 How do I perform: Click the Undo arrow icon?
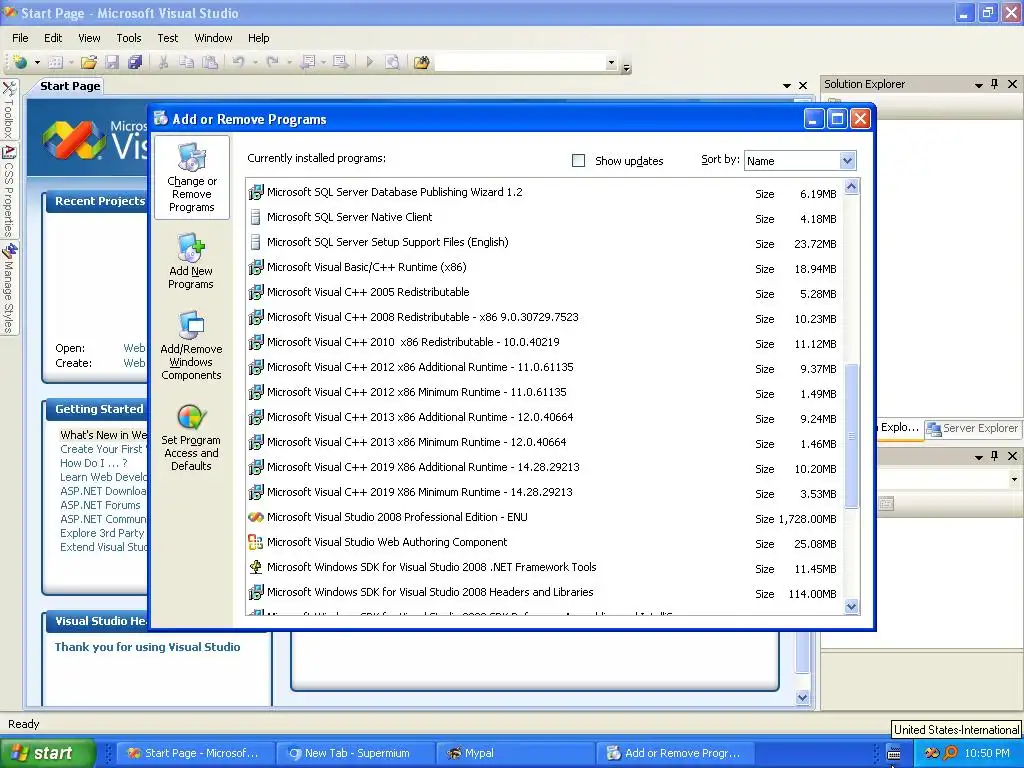[x=238, y=62]
